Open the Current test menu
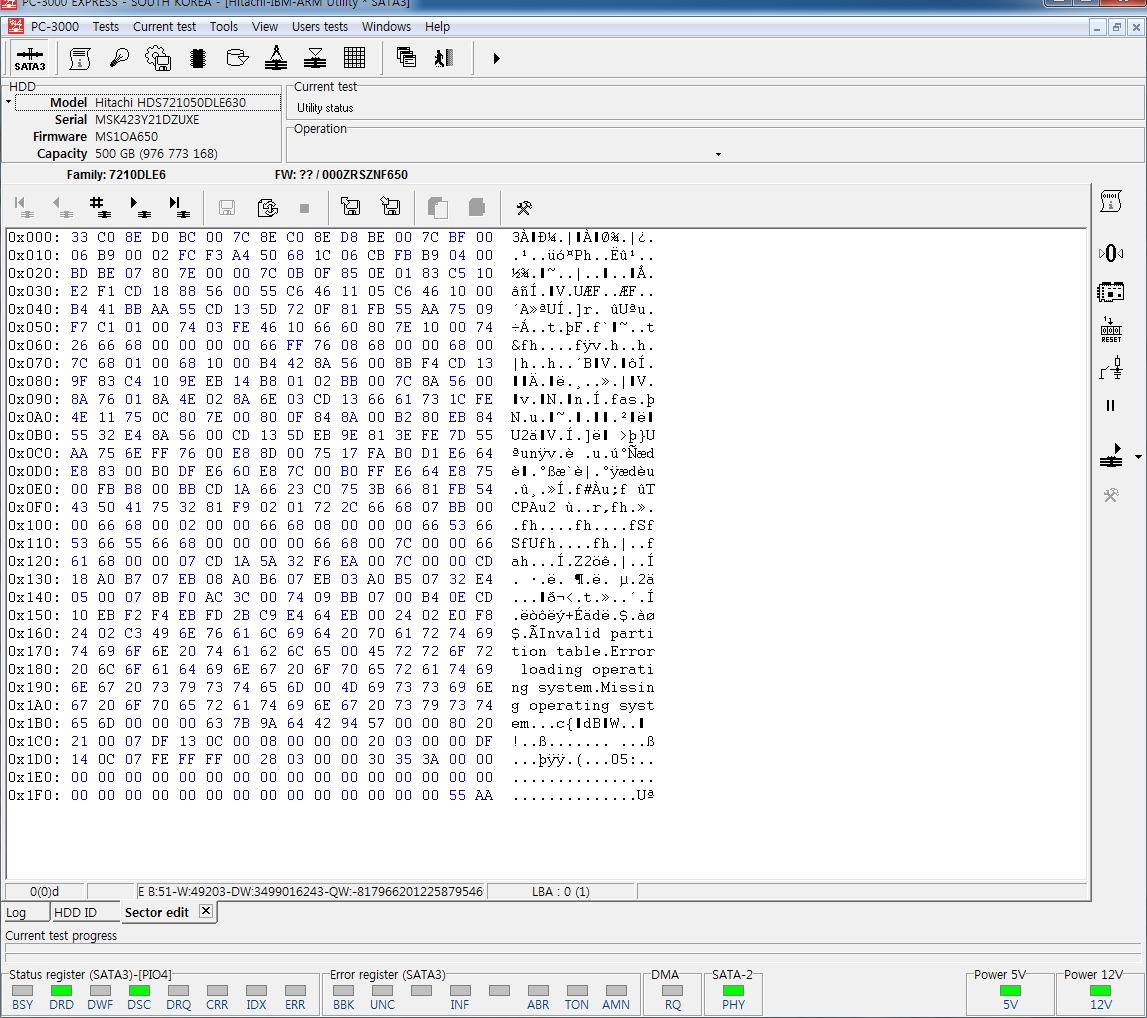This screenshot has height=1018, width=1147. [x=165, y=27]
